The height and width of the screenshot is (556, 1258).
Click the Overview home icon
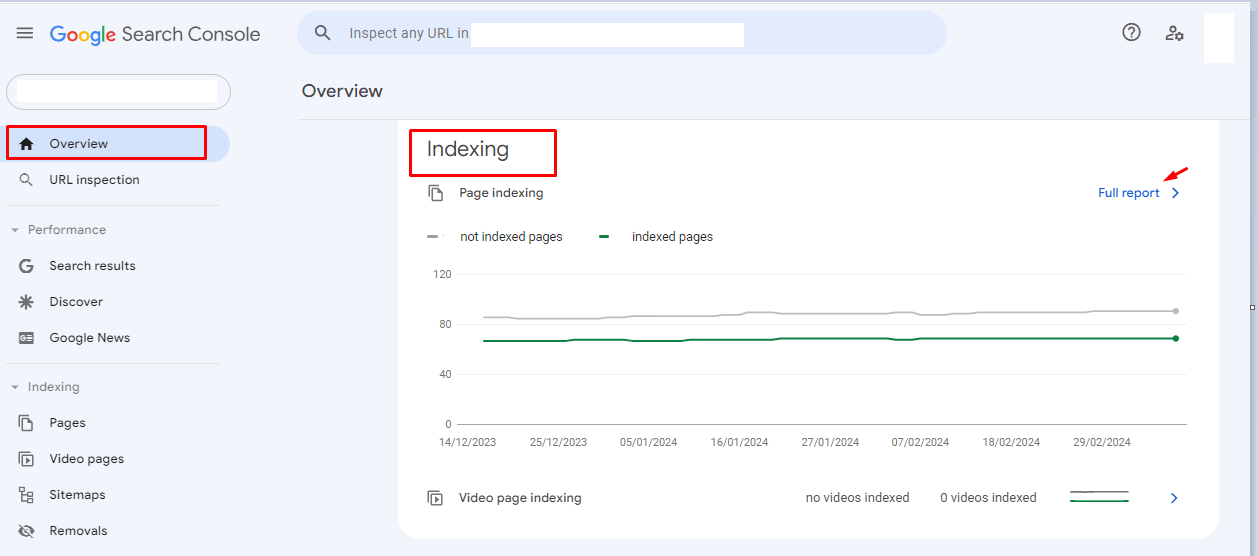tap(27, 144)
